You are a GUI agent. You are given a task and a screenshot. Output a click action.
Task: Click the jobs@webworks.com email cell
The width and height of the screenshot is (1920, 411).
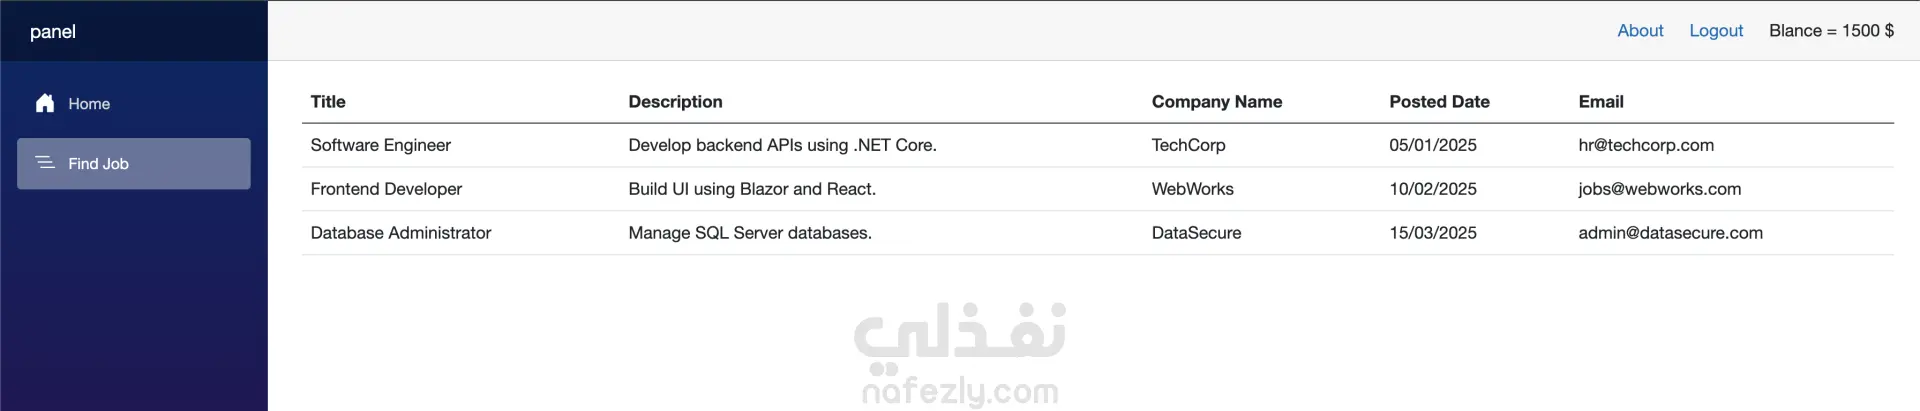[1659, 189]
